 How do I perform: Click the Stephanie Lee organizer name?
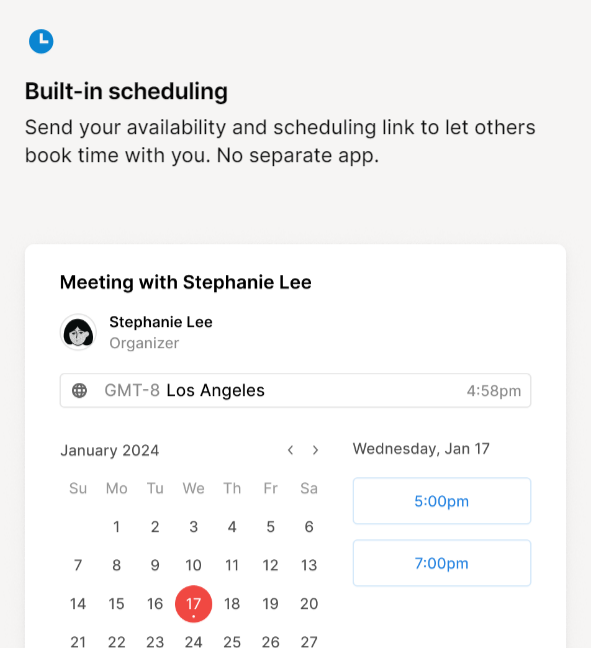pos(161,322)
